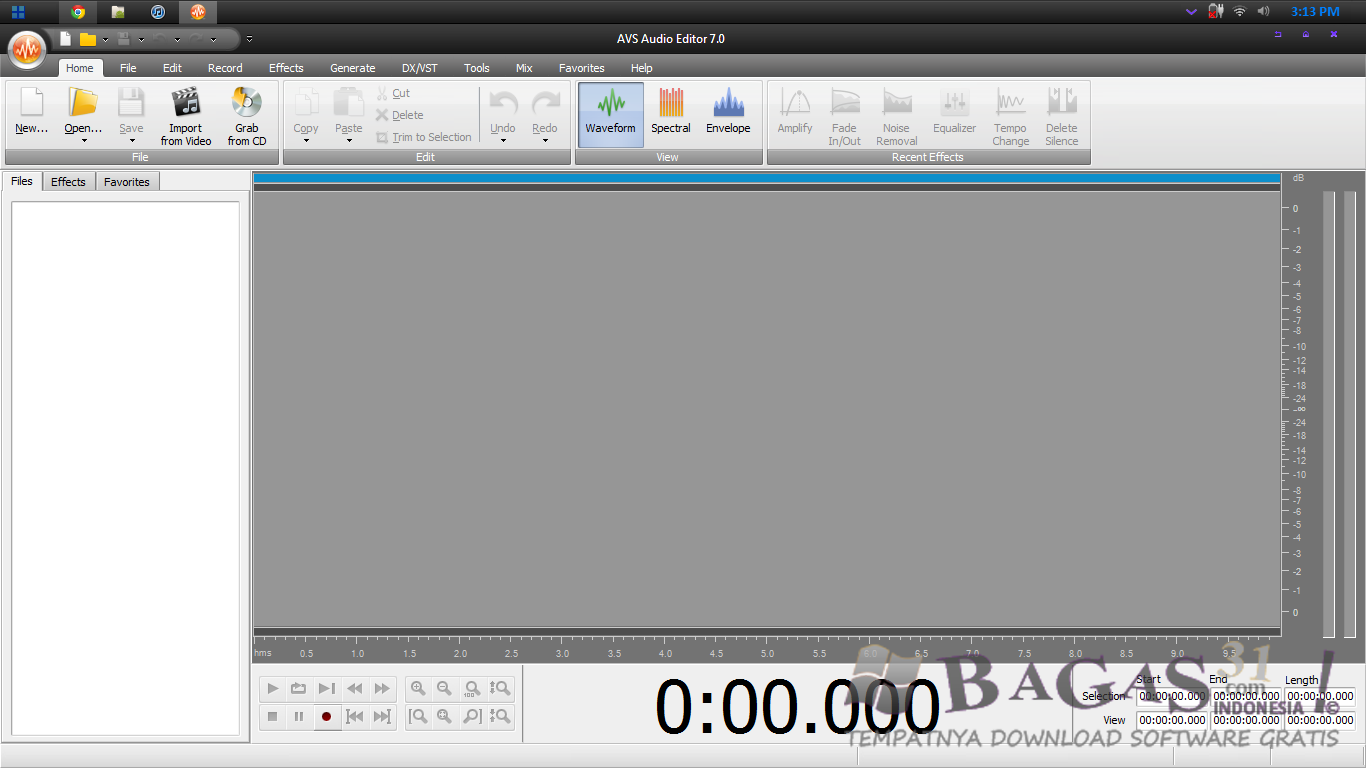Expand the Paste dropdown arrow

(x=349, y=140)
